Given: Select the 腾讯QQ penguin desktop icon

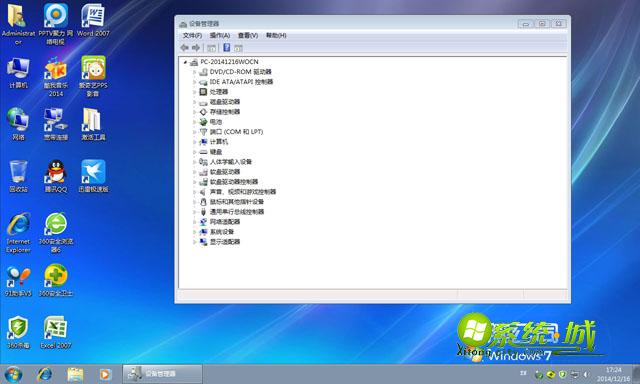Looking at the screenshot, I should tap(56, 176).
